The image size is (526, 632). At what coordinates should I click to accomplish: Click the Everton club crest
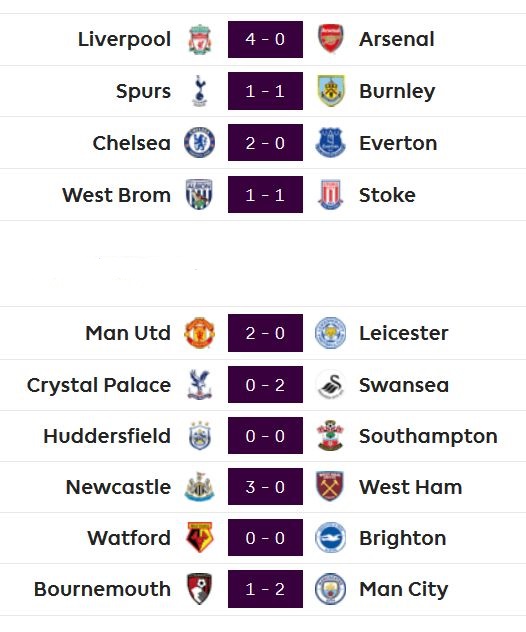(331, 143)
